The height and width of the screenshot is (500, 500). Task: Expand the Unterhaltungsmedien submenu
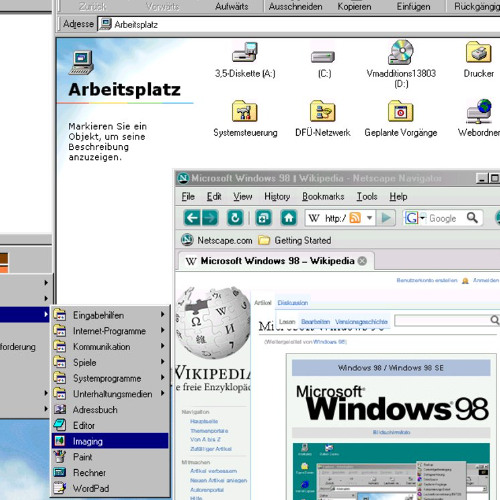pyautogui.click(x=110, y=394)
